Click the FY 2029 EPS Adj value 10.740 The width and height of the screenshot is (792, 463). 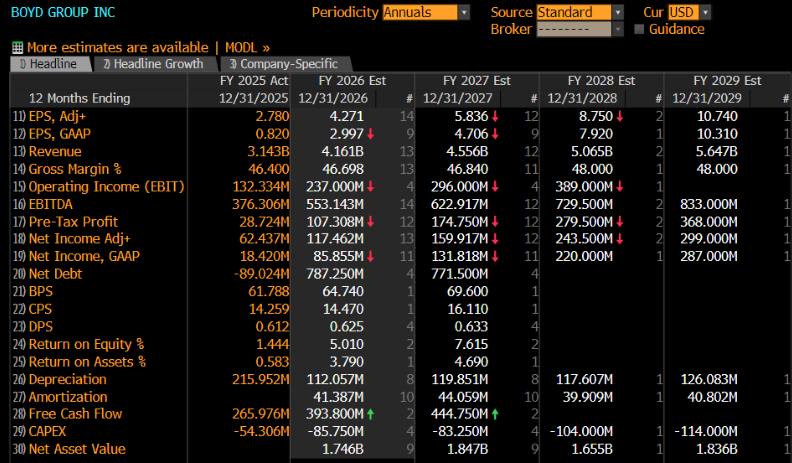click(x=717, y=117)
